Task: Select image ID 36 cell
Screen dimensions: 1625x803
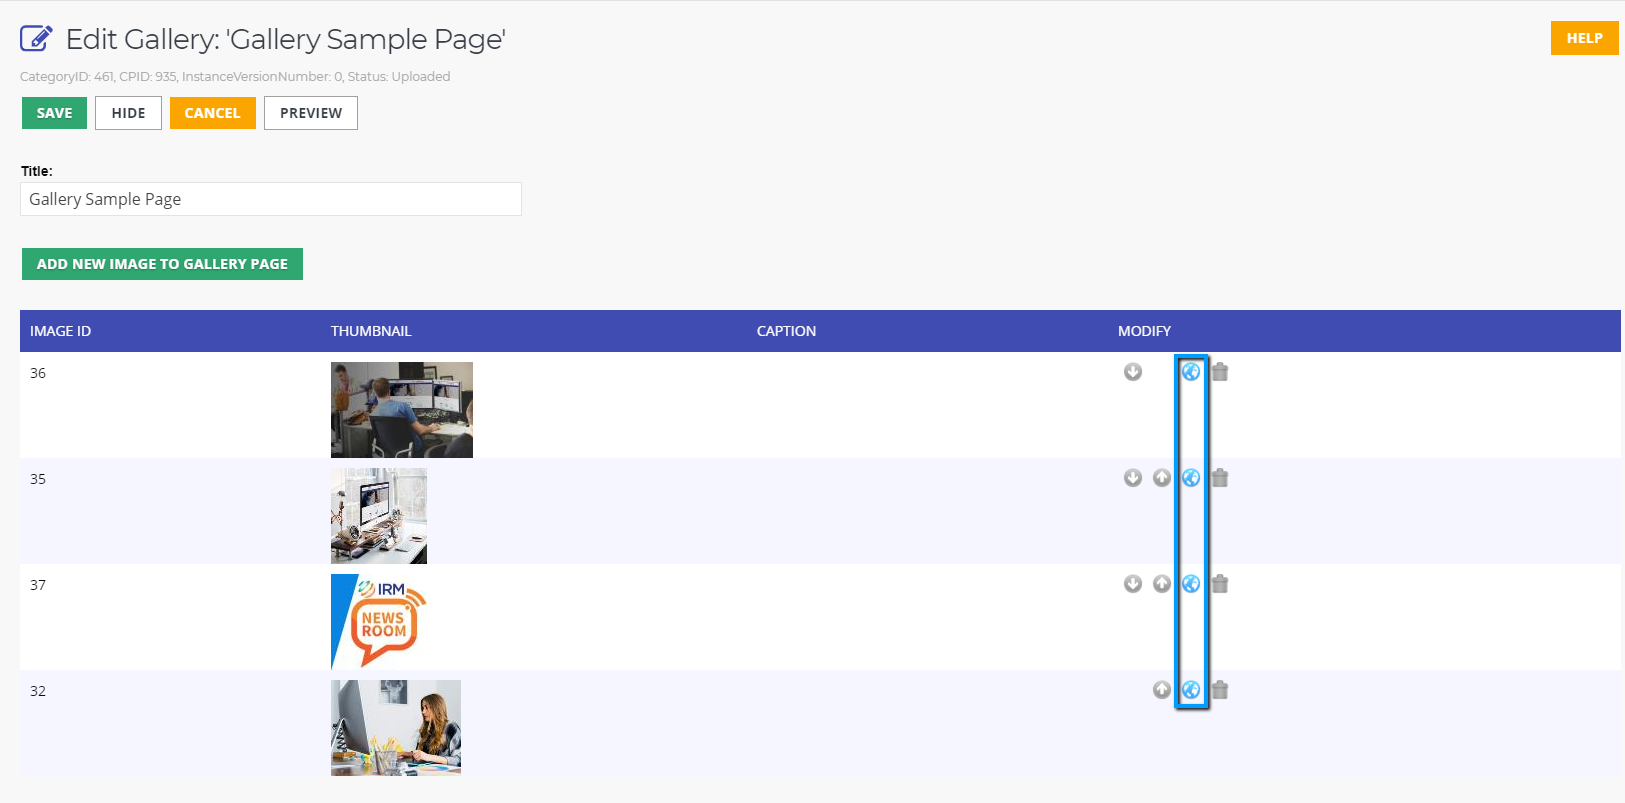Action: [x=38, y=373]
